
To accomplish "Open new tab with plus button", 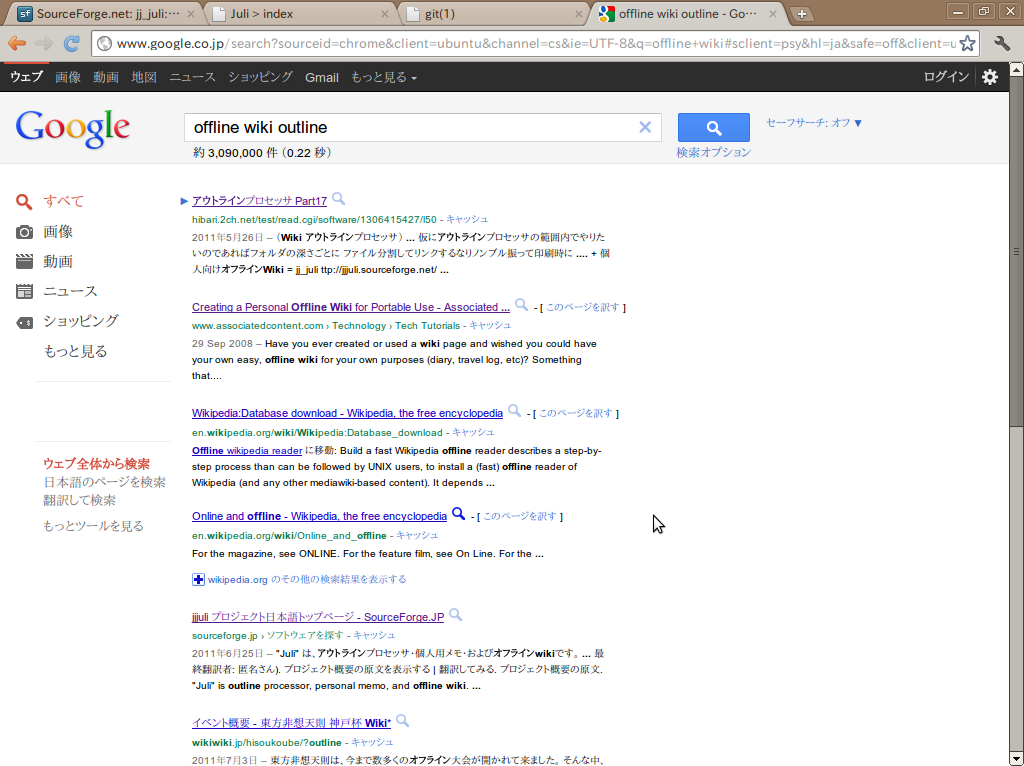I will (x=802, y=14).
